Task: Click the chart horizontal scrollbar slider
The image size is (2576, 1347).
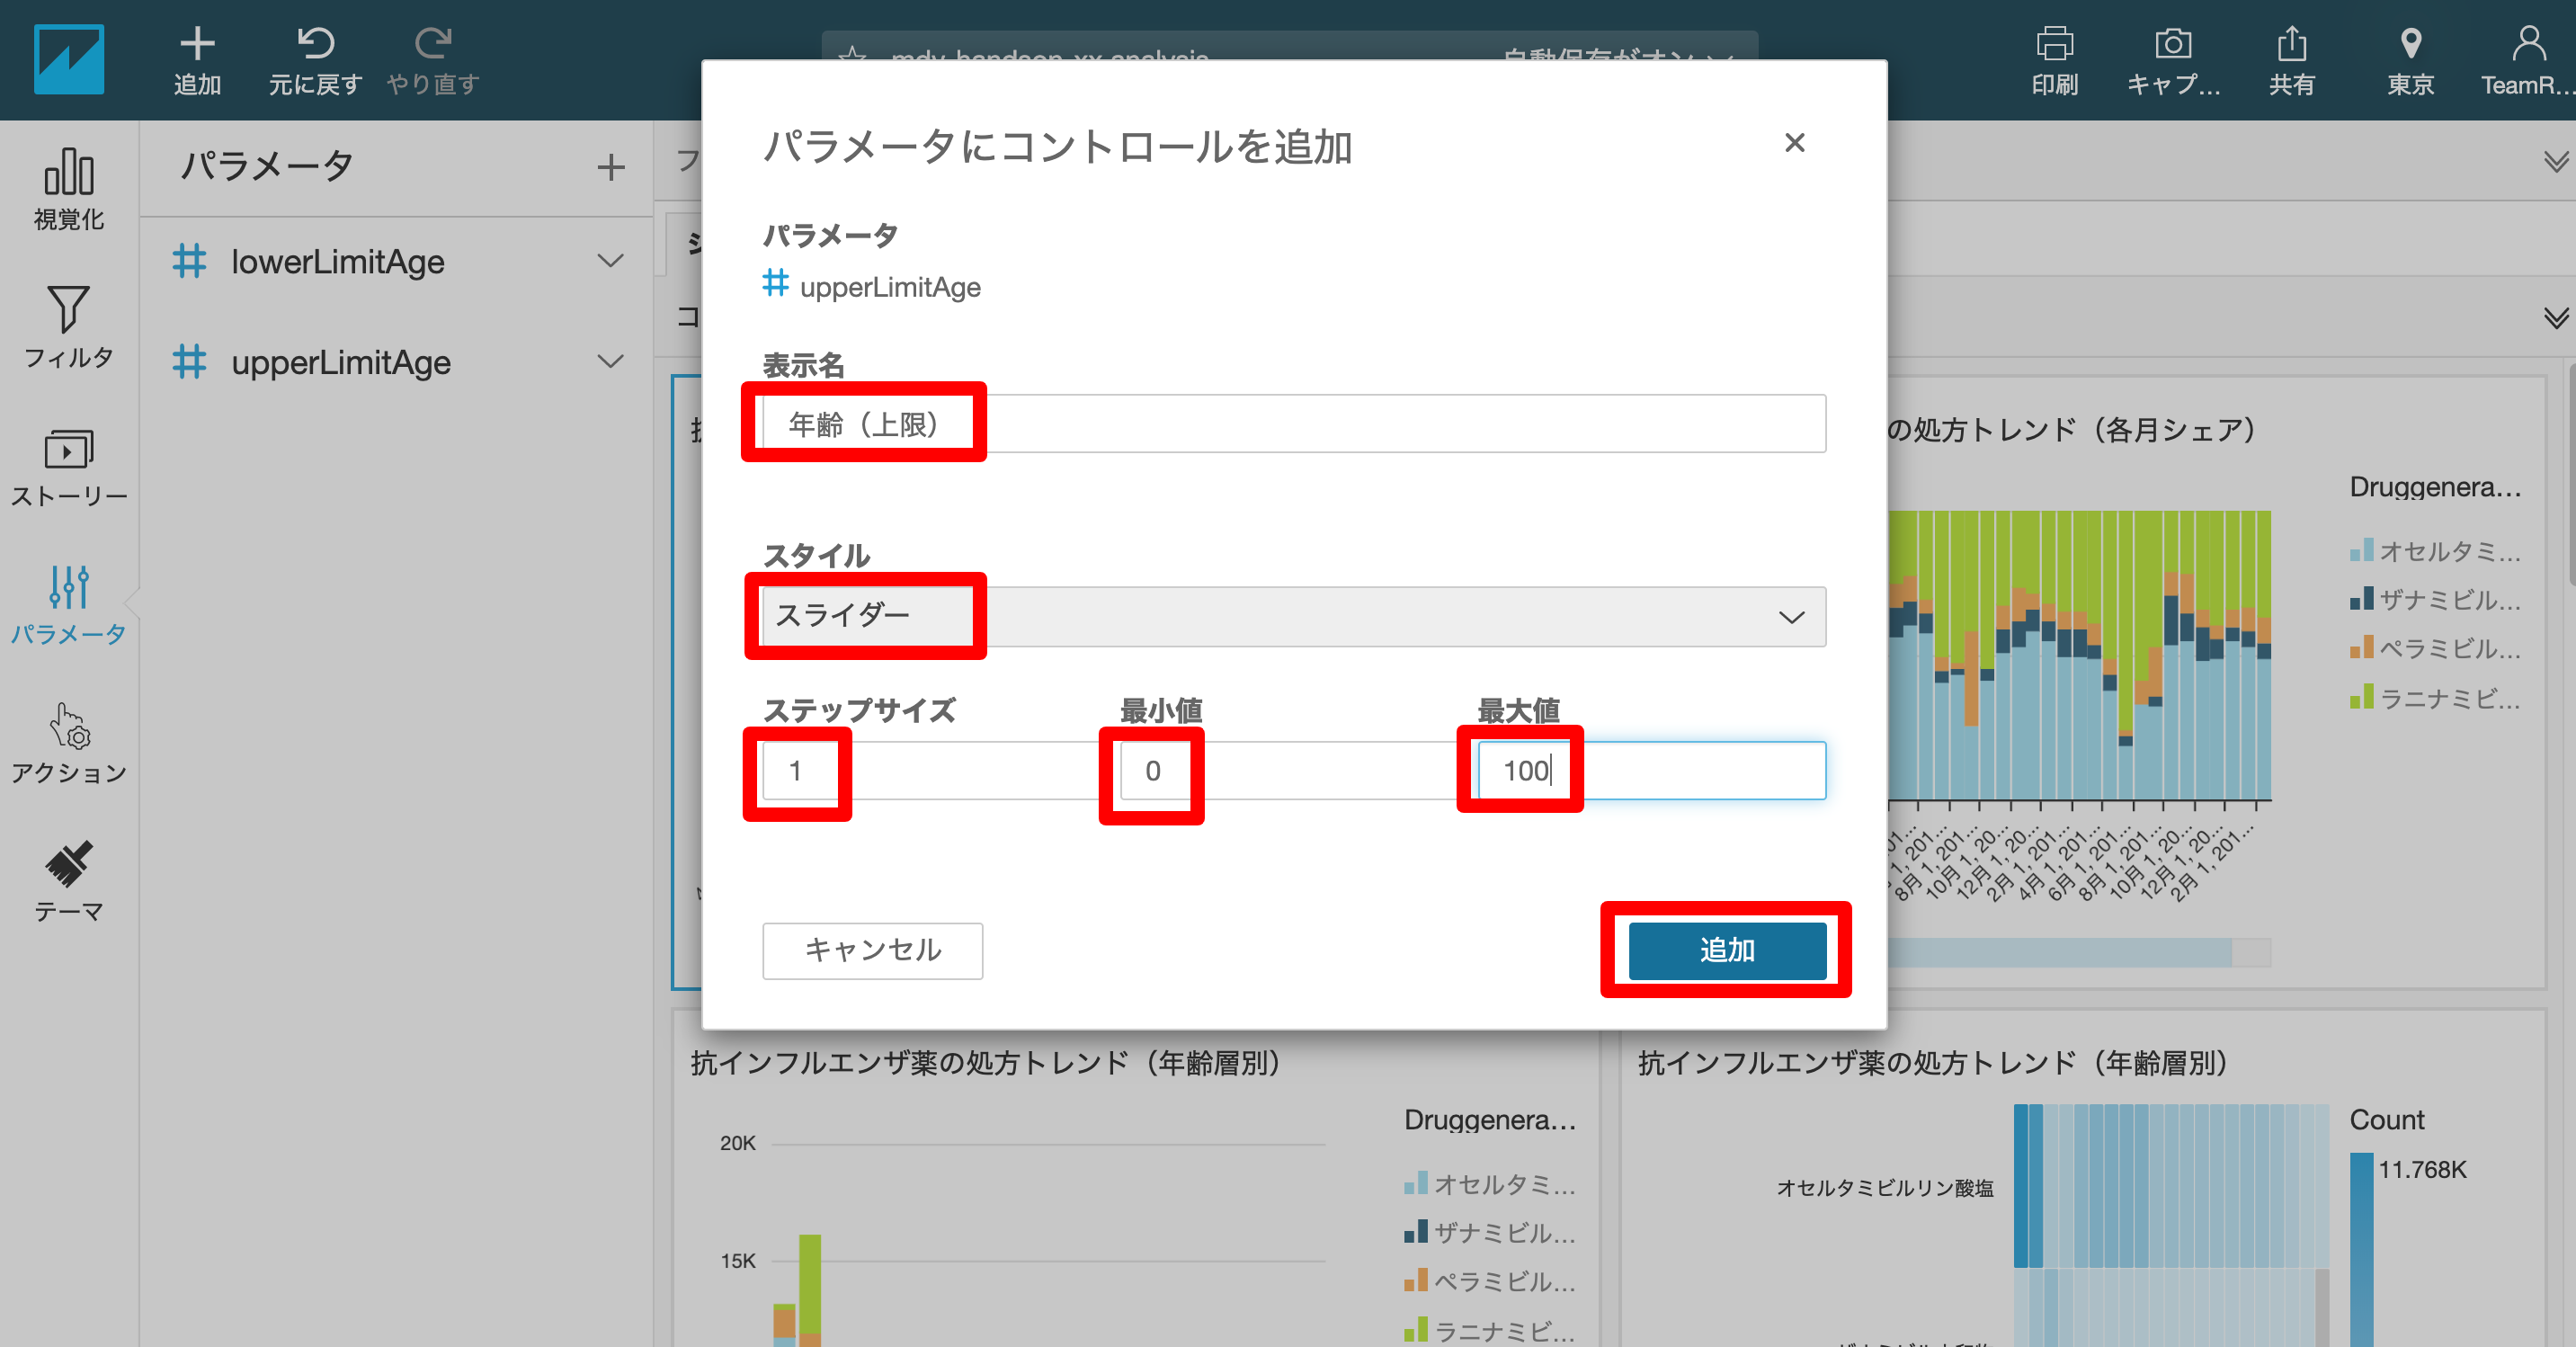Action: 2060,952
